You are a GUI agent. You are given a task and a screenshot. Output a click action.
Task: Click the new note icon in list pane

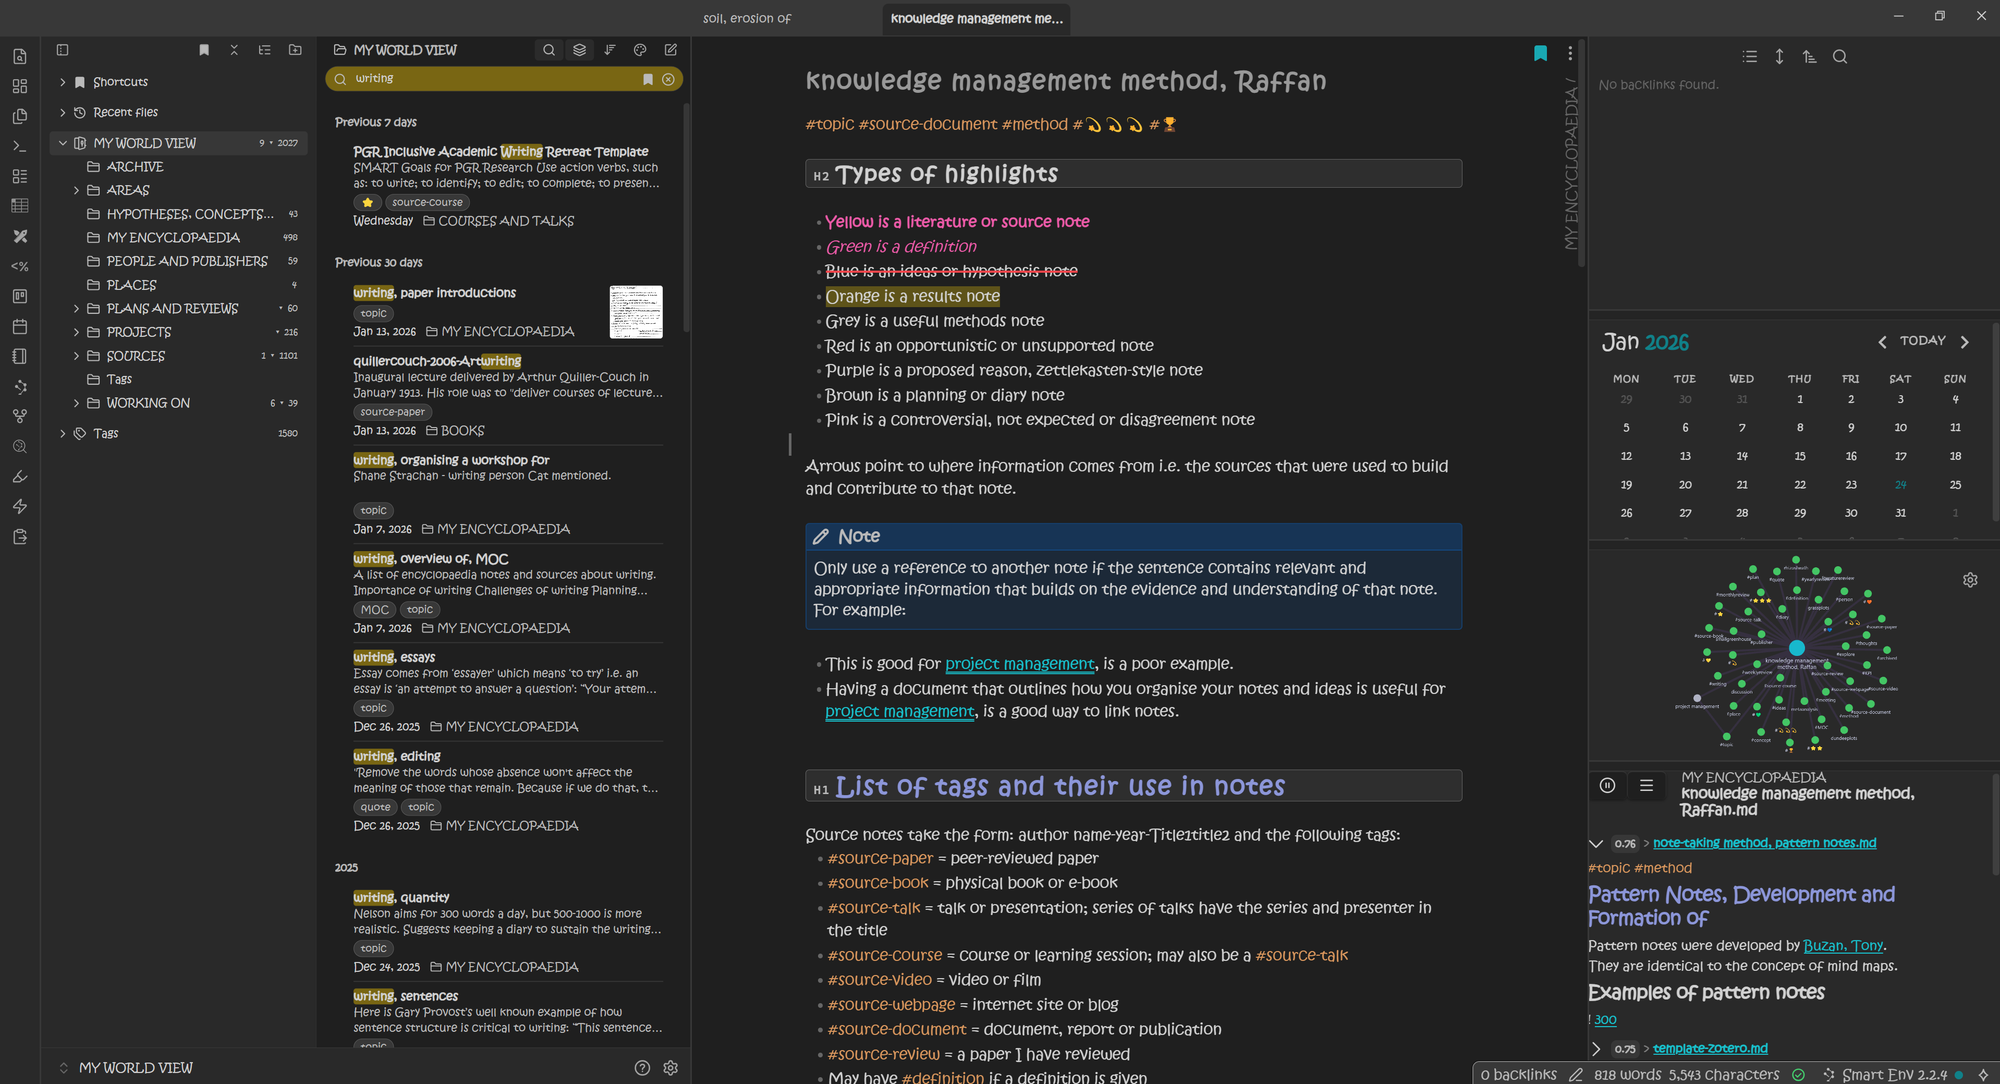pyautogui.click(x=671, y=50)
